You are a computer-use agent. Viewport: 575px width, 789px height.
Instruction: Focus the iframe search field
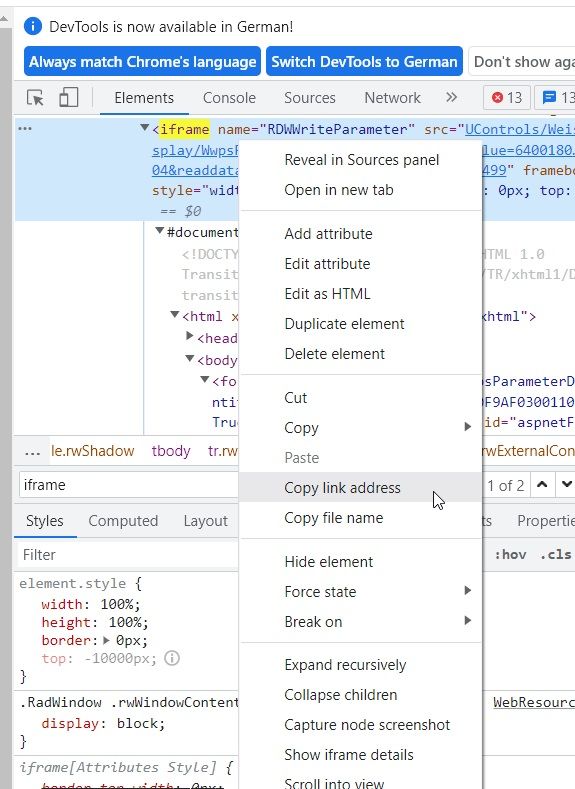pos(128,485)
